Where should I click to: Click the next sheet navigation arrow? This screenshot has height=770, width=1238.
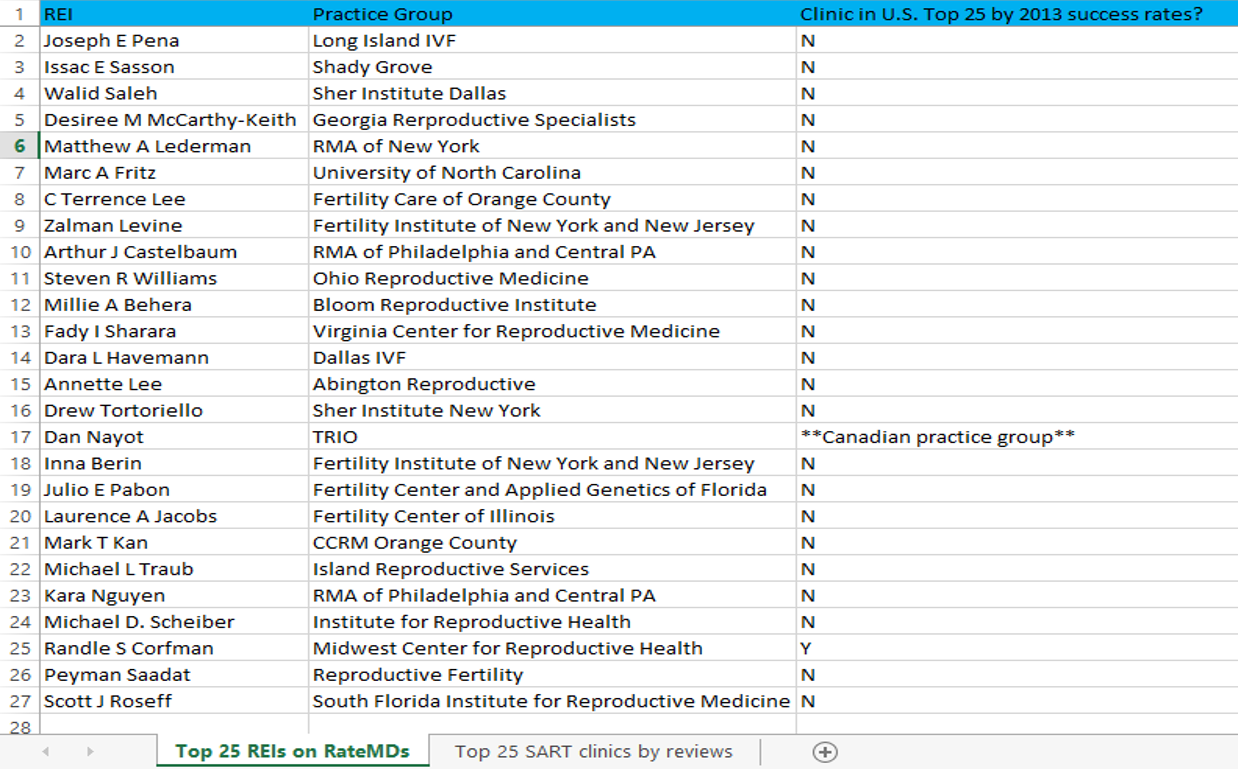pos(90,752)
